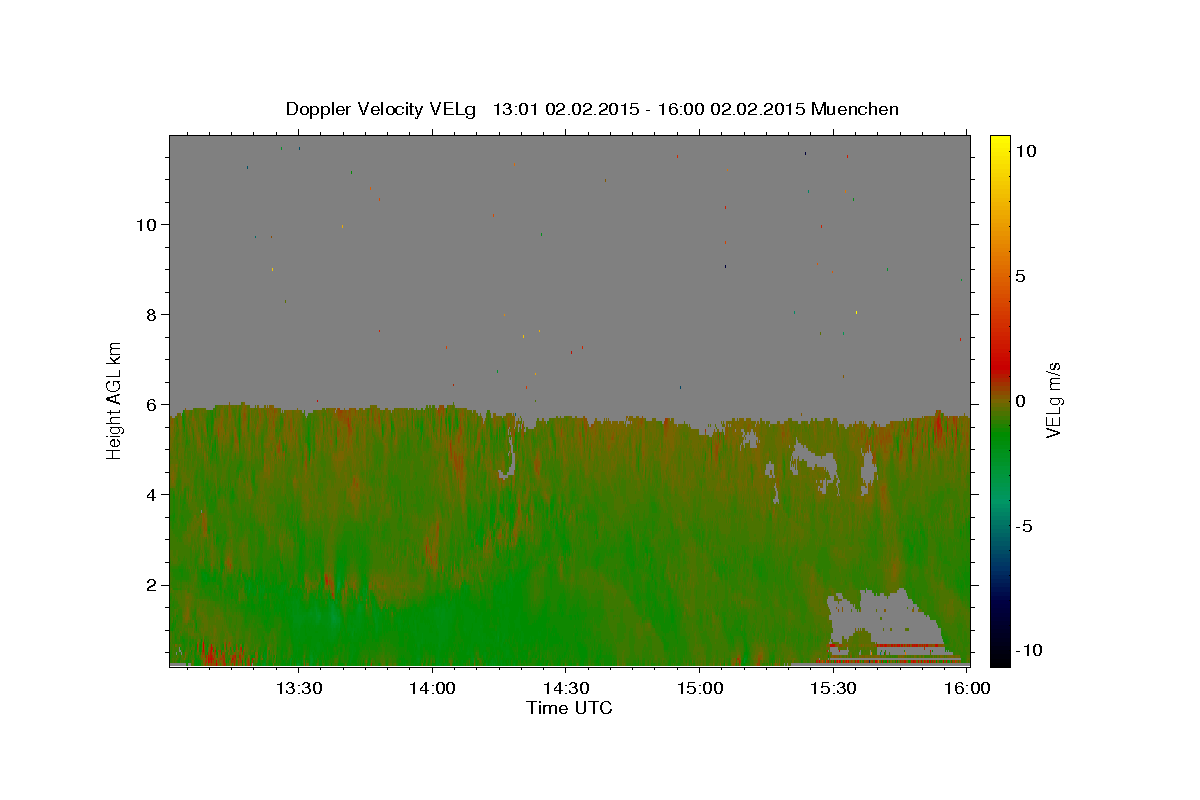The image size is (1200, 800).
Task: Click height axis label '6'
Action: click(150, 405)
